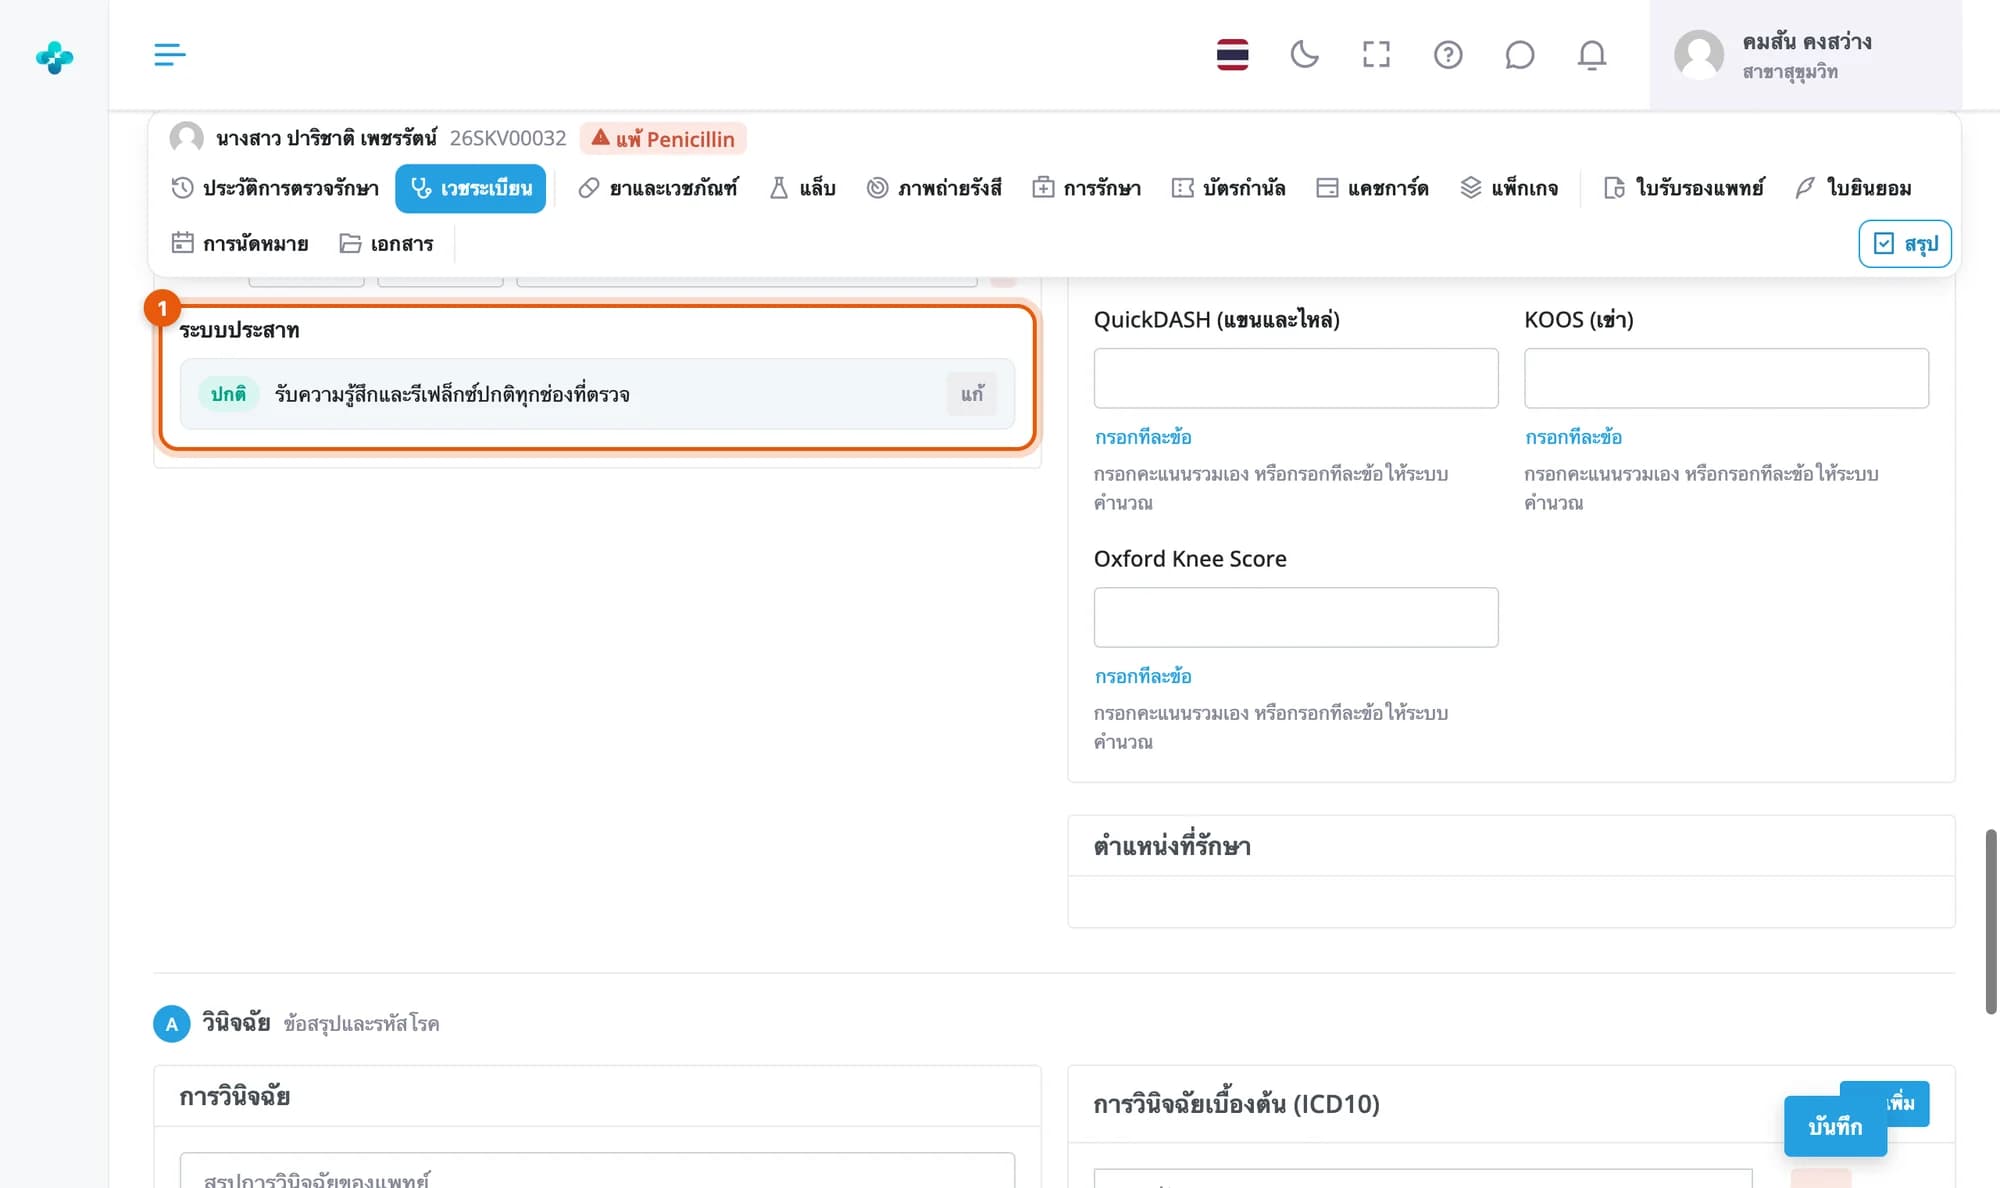Open the การนัดหมาย tab

240,243
